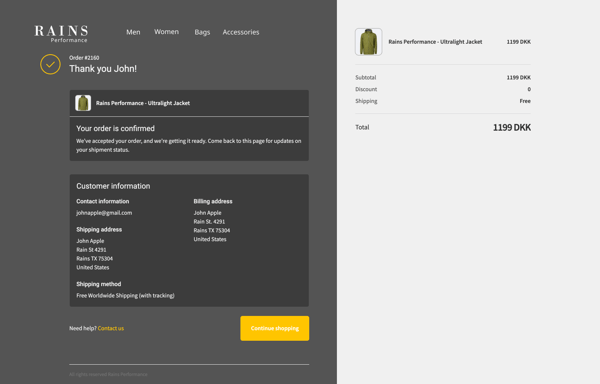This screenshot has height=384, width=600.
Task: Click Rains TX 75304 under Shipping address
Action: pyautogui.click(x=95, y=259)
